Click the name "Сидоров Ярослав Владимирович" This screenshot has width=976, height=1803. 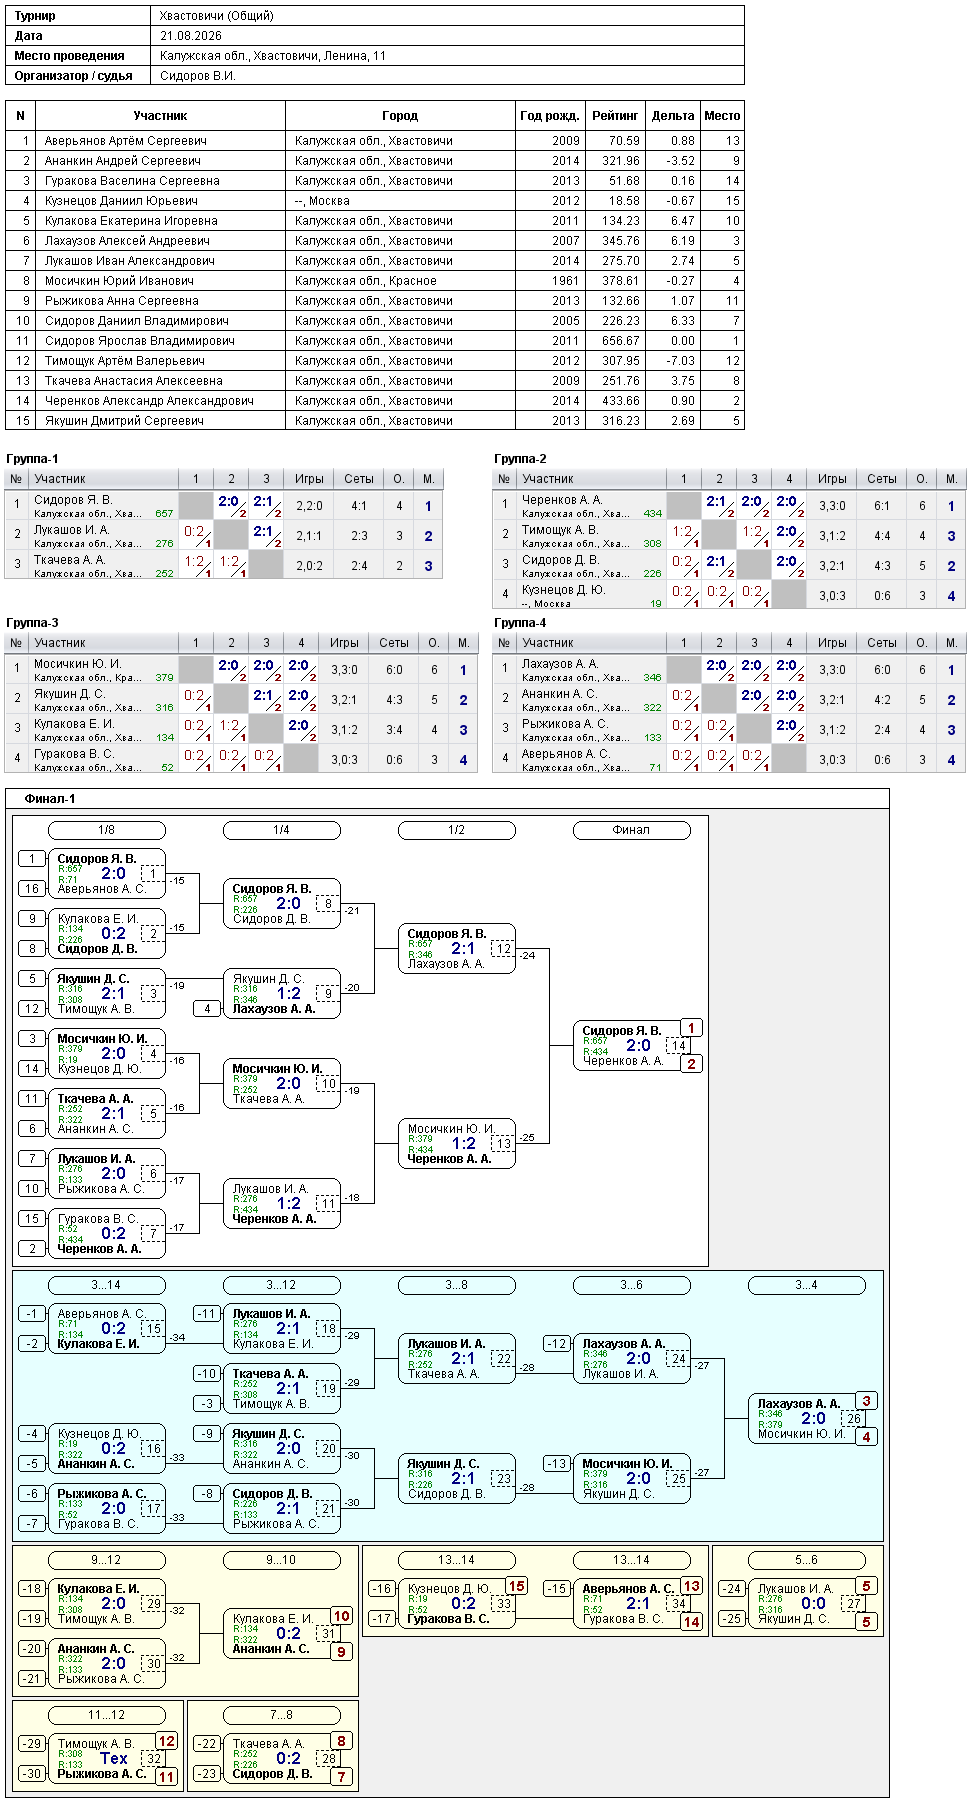coord(140,341)
